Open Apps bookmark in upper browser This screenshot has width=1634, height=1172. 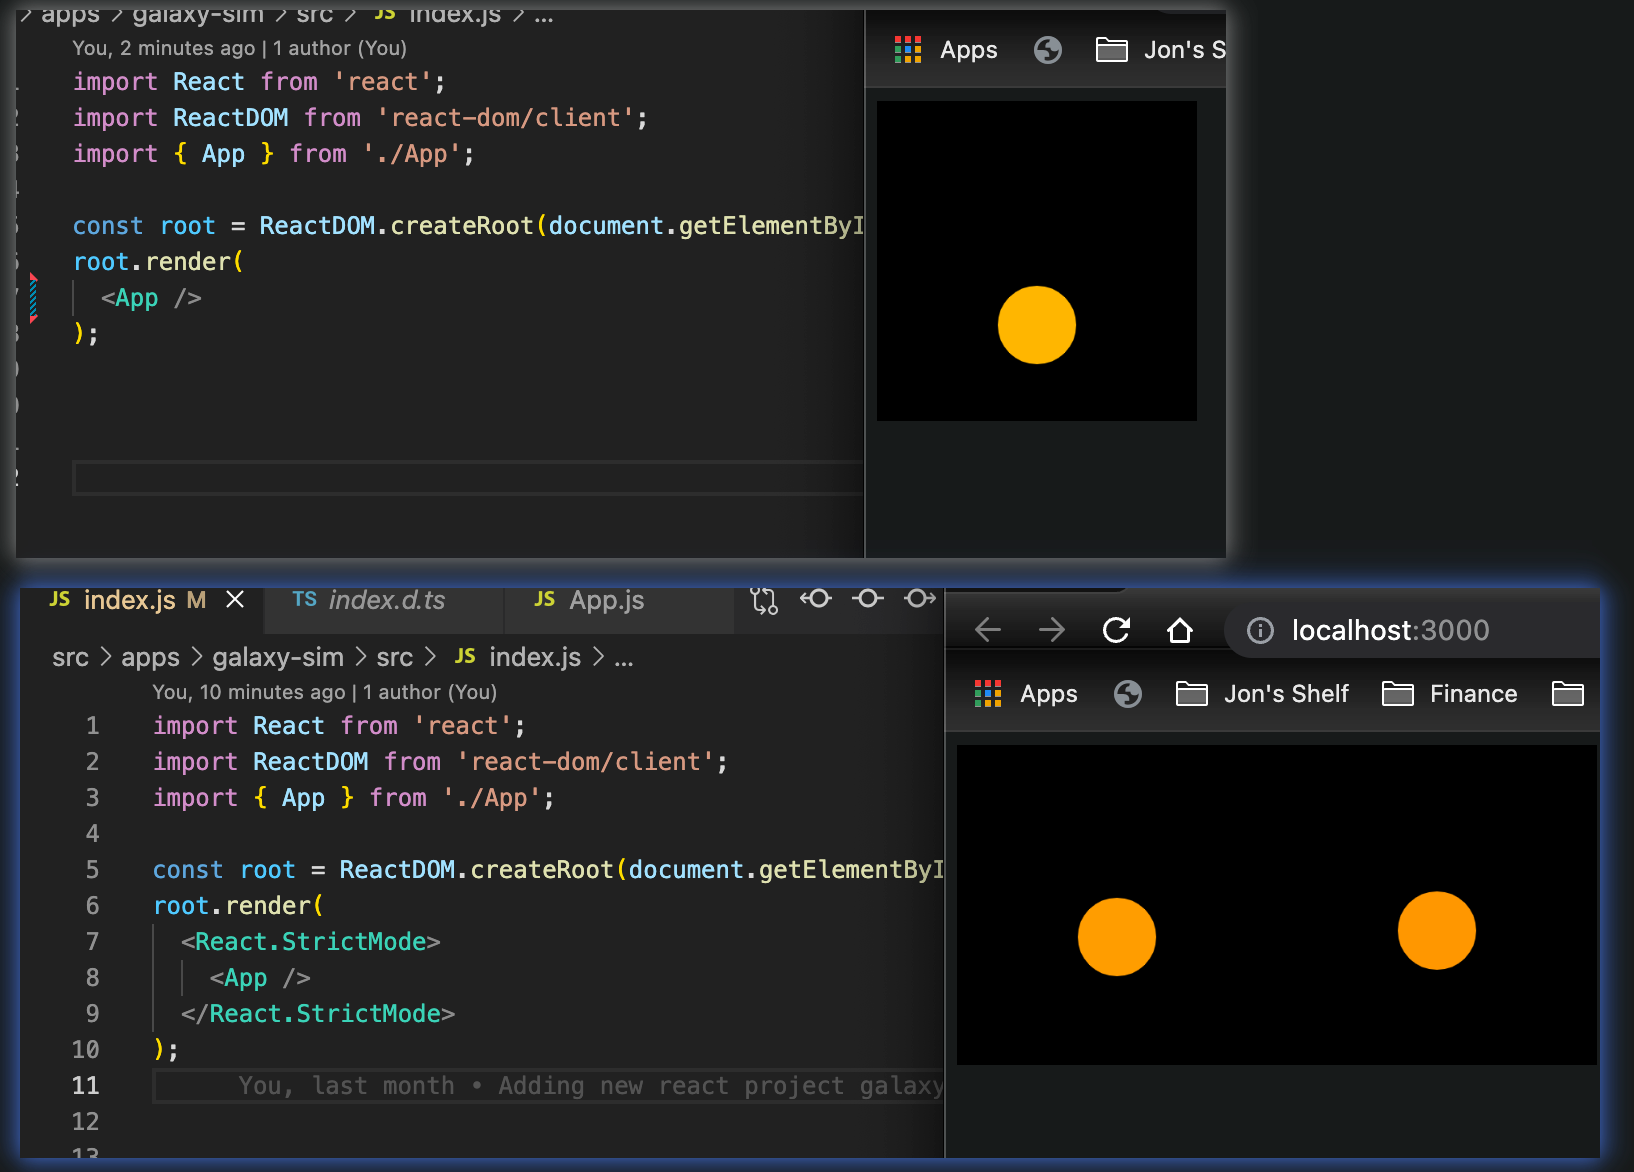pyautogui.click(x=946, y=50)
